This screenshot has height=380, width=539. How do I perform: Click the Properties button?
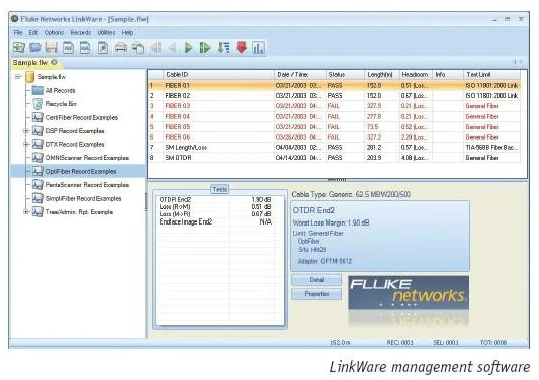pos(317,294)
